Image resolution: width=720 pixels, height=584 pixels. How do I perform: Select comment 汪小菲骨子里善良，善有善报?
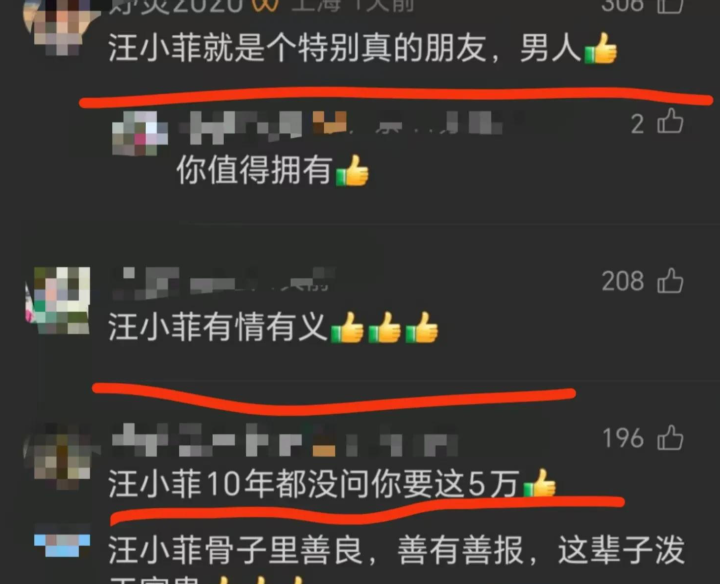pyautogui.click(x=316, y=550)
